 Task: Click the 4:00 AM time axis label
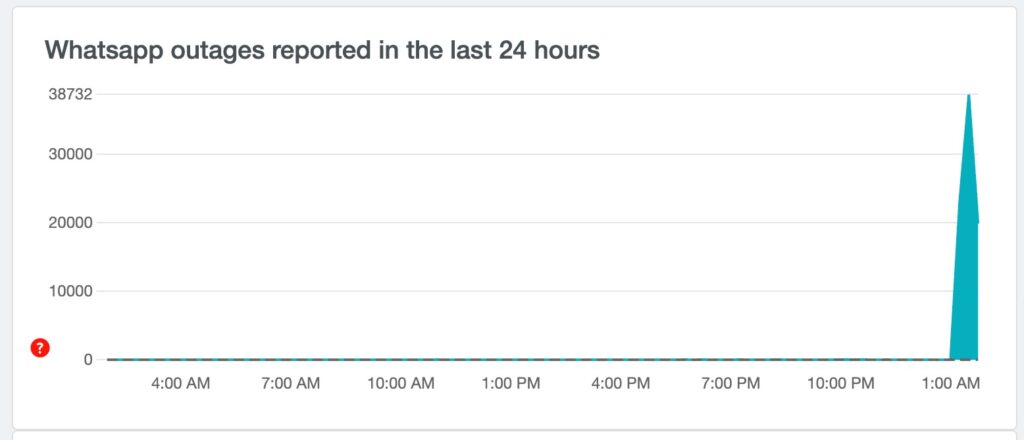click(x=181, y=384)
